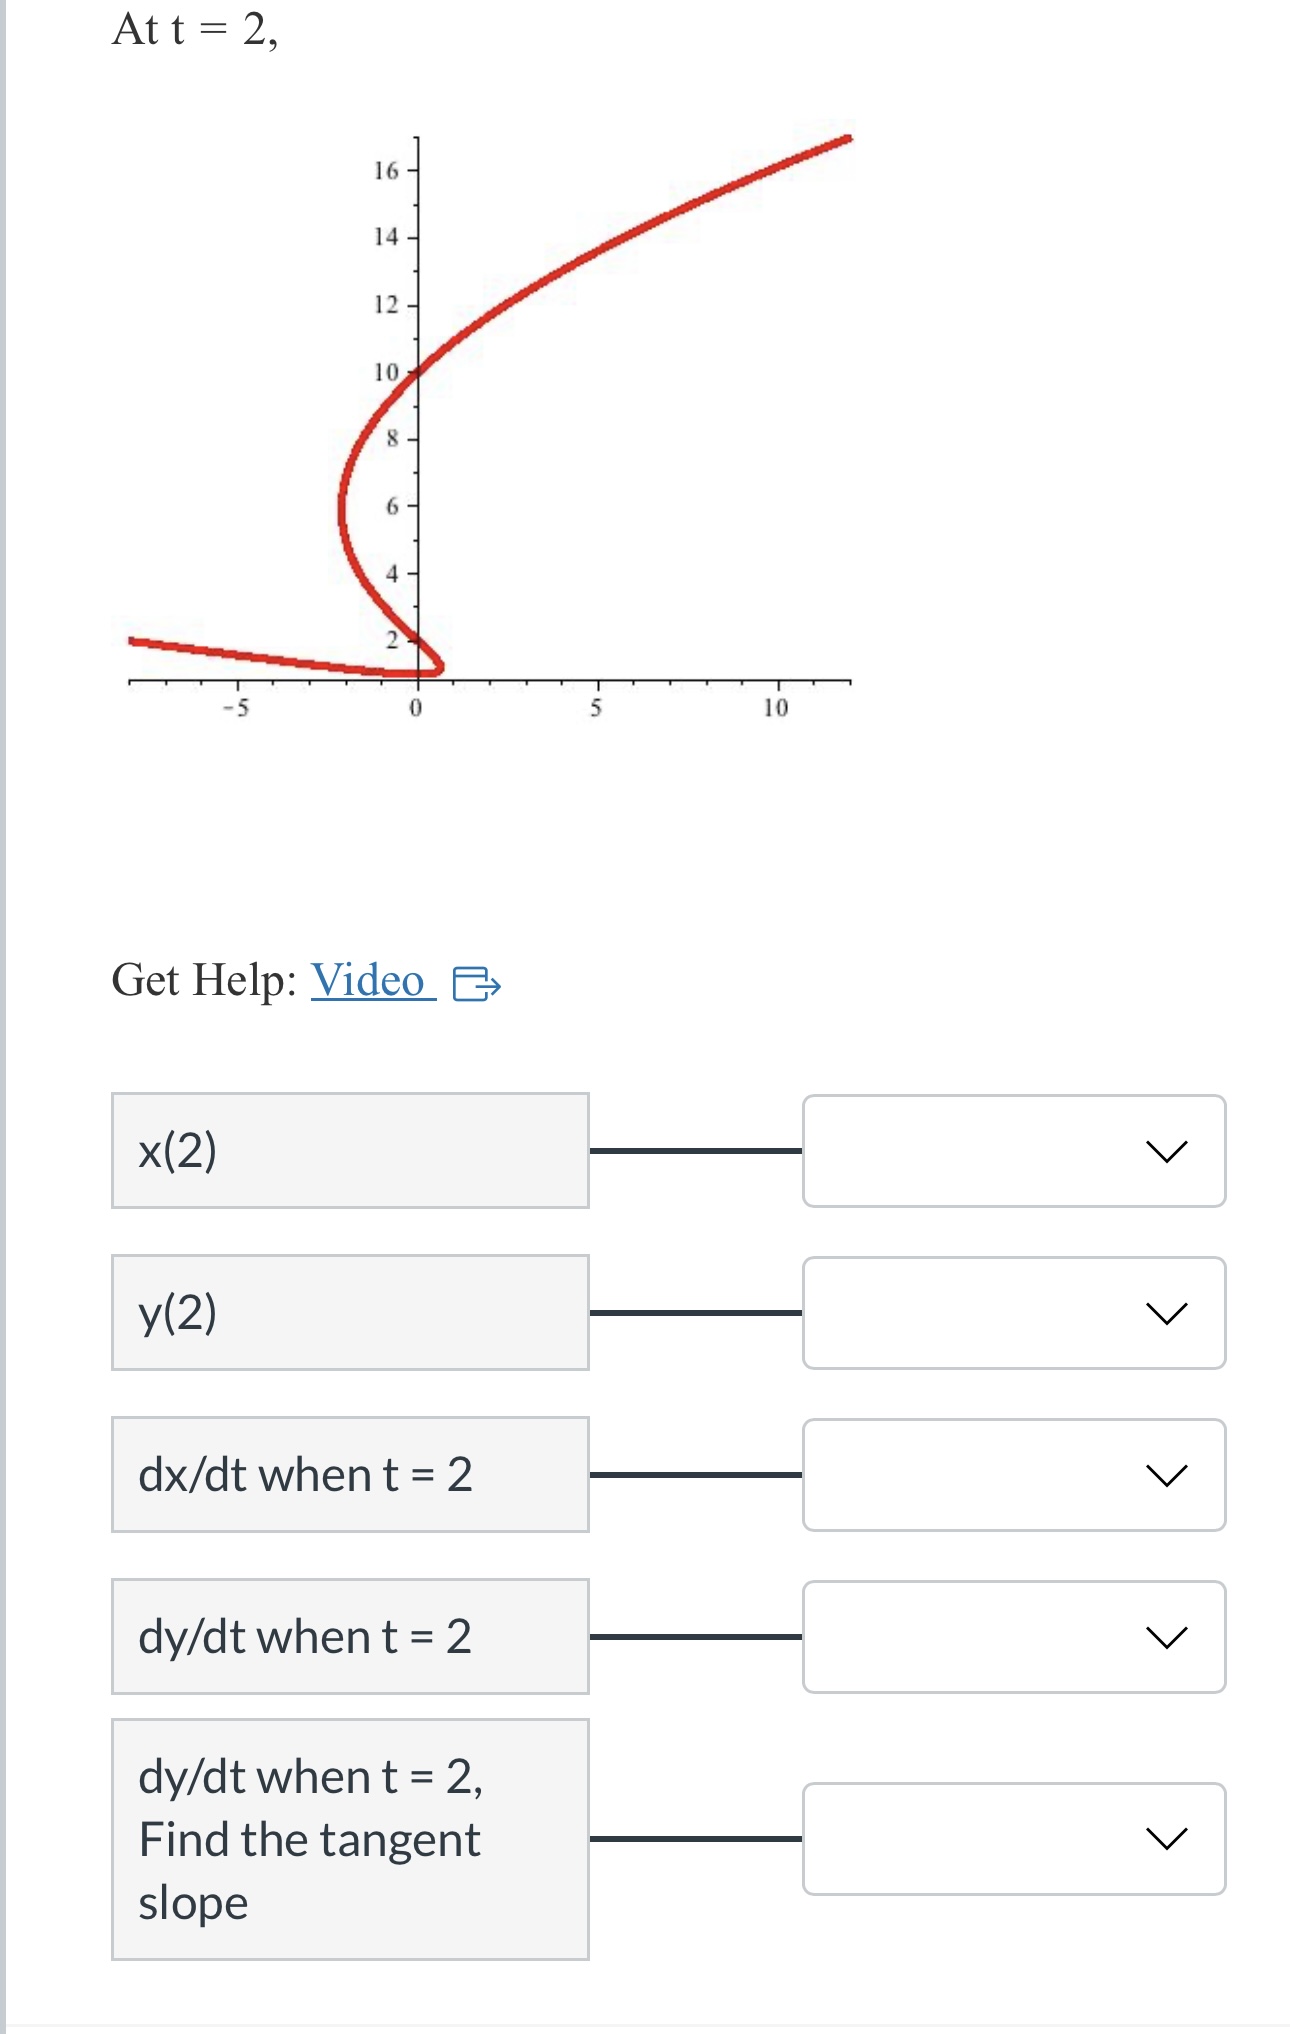Viewport: 1290px width, 2034px height.
Task: Click the dx/dt when t = 2 label box
Action: click(350, 1472)
